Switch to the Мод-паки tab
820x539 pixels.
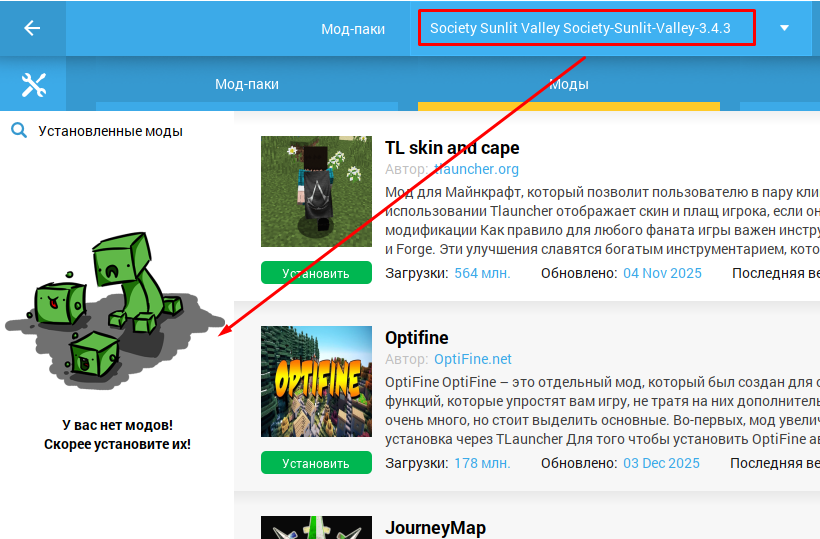pos(247,84)
